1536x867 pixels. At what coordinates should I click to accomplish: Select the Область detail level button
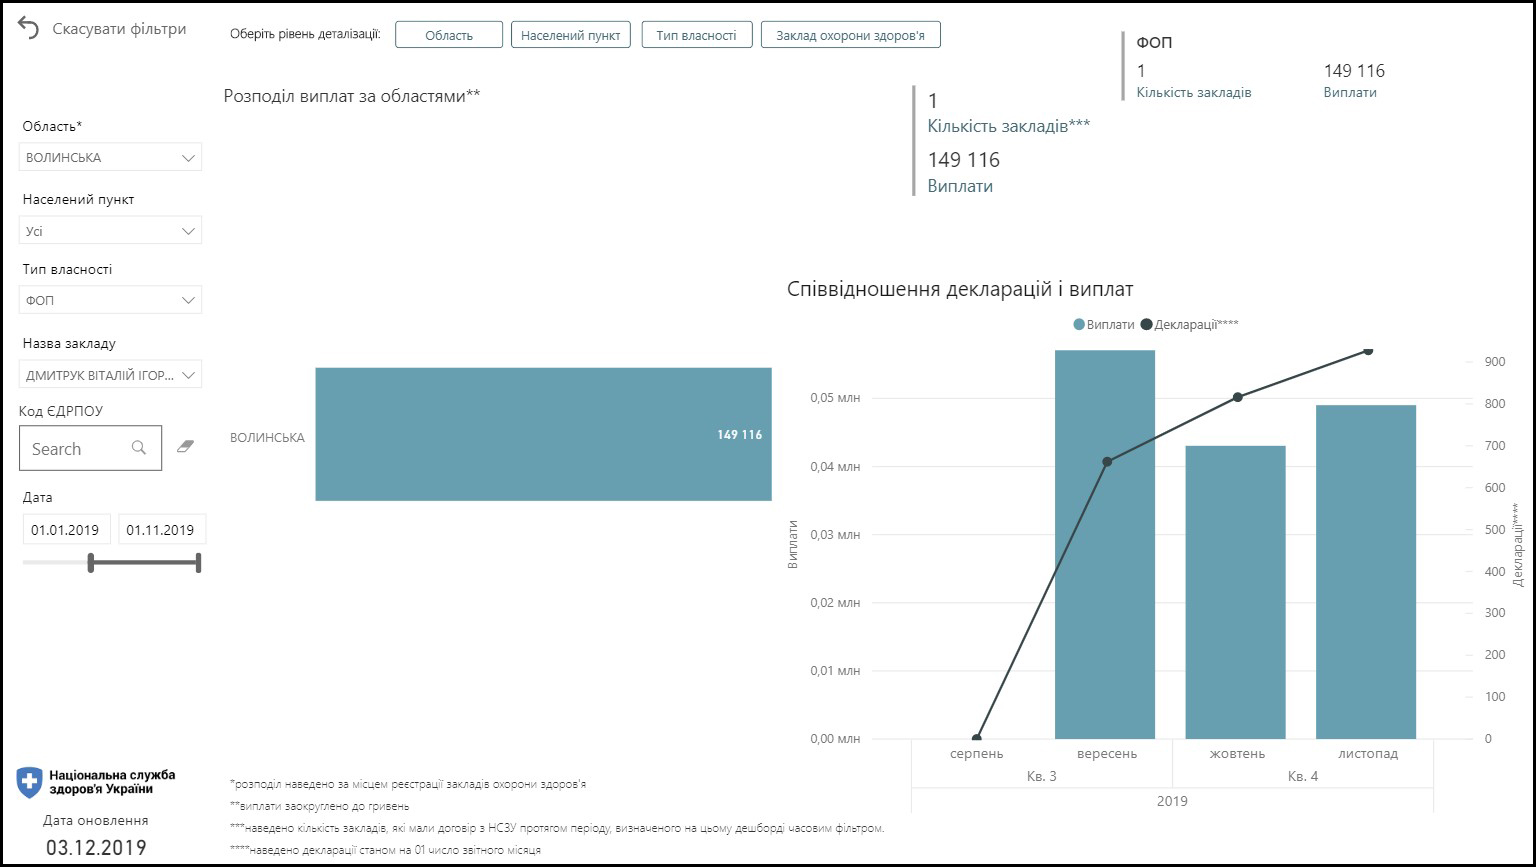coord(448,35)
